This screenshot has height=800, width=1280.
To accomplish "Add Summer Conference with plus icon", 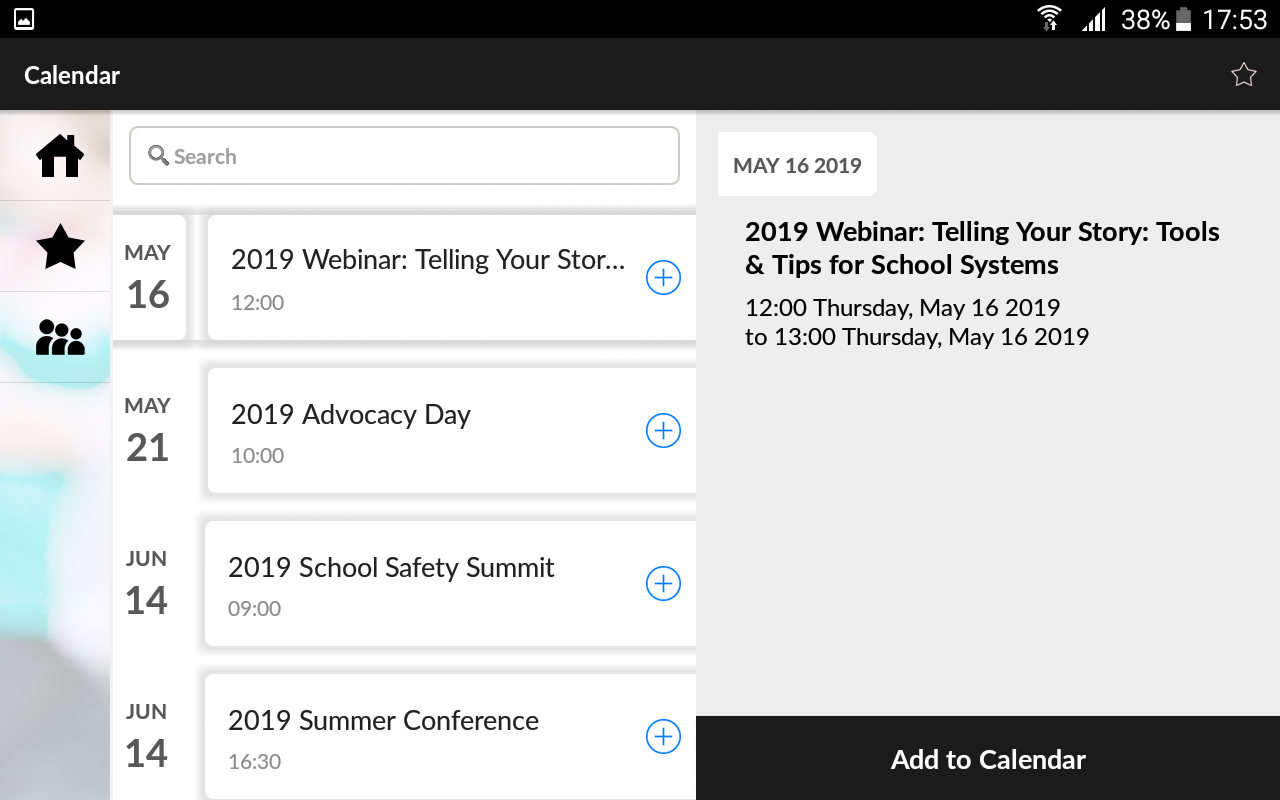I will coord(663,737).
